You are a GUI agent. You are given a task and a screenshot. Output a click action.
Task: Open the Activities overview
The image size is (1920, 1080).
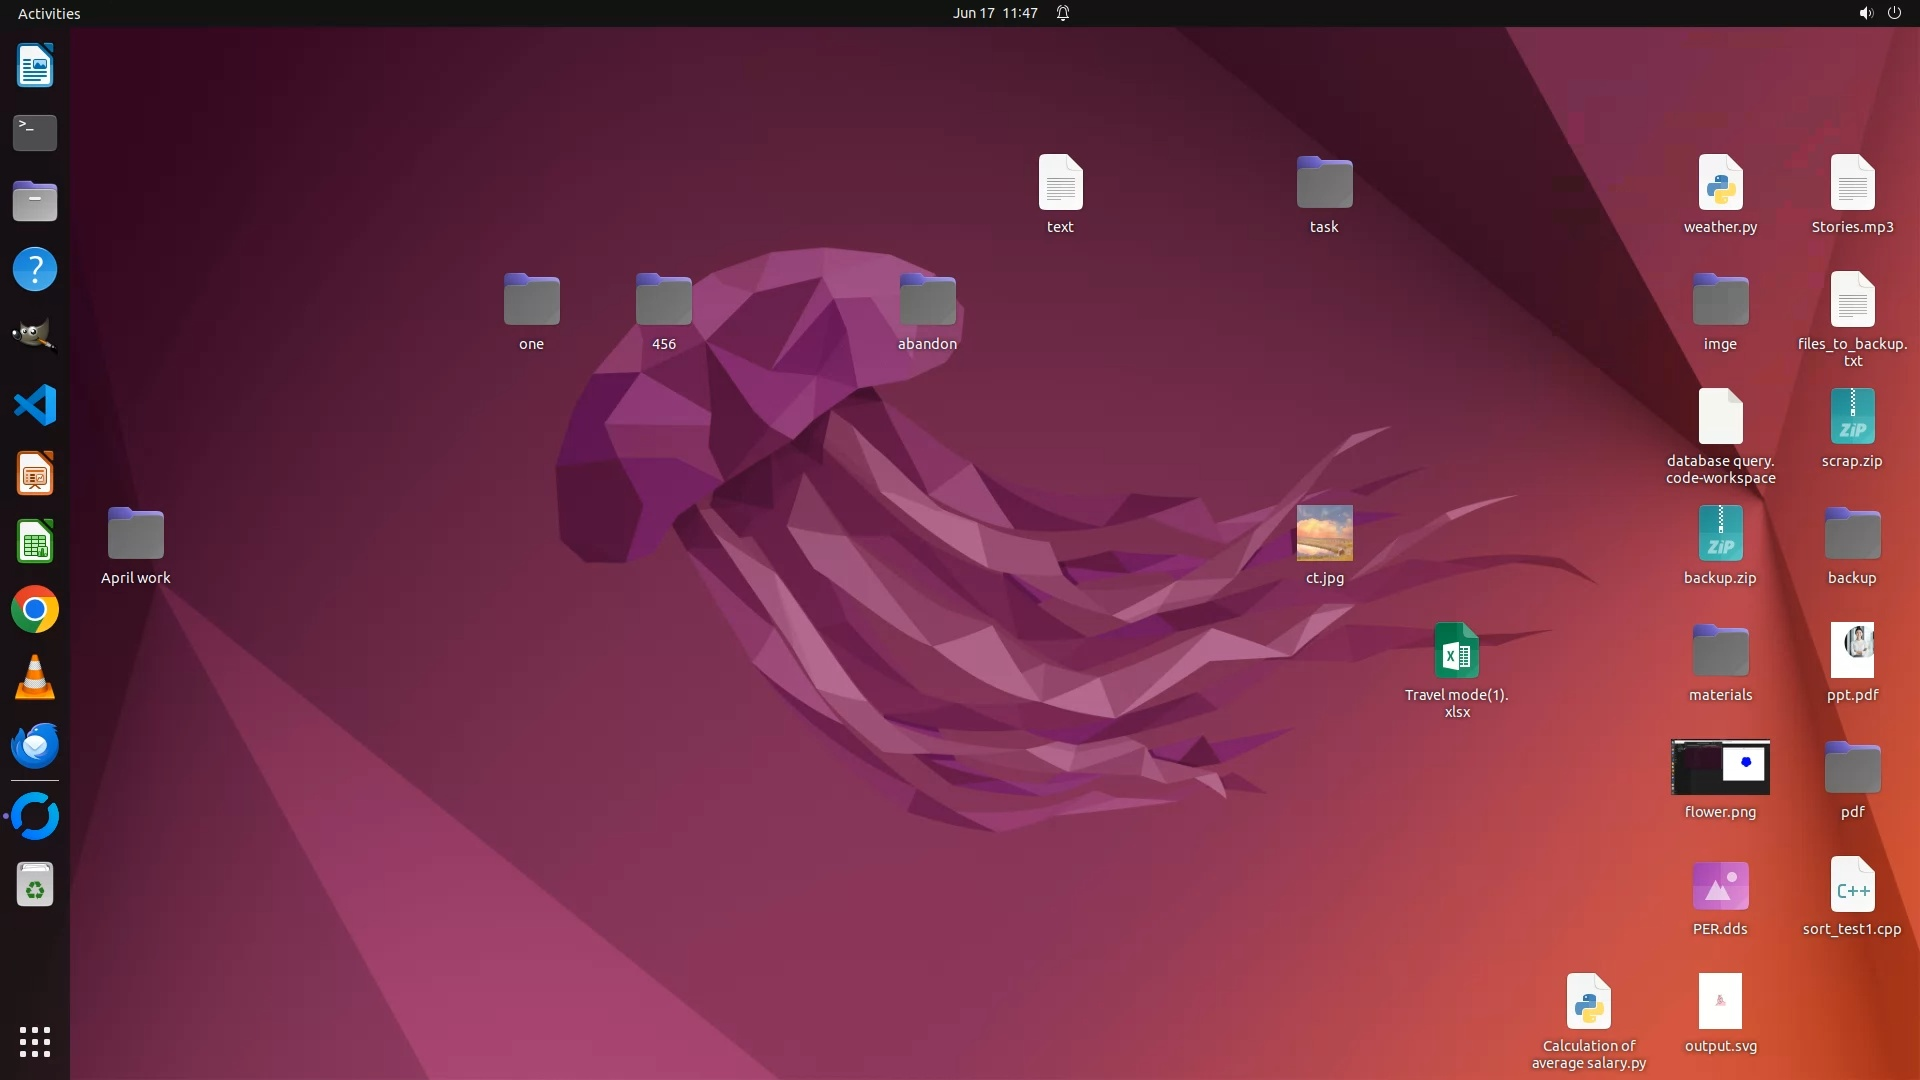point(49,13)
